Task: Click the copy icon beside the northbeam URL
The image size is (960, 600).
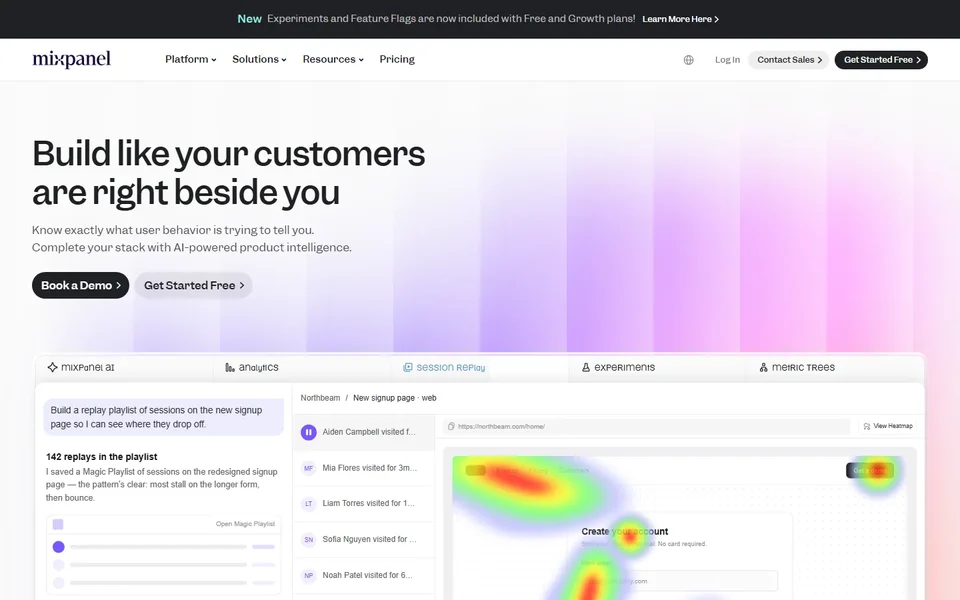Action: tap(451, 426)
